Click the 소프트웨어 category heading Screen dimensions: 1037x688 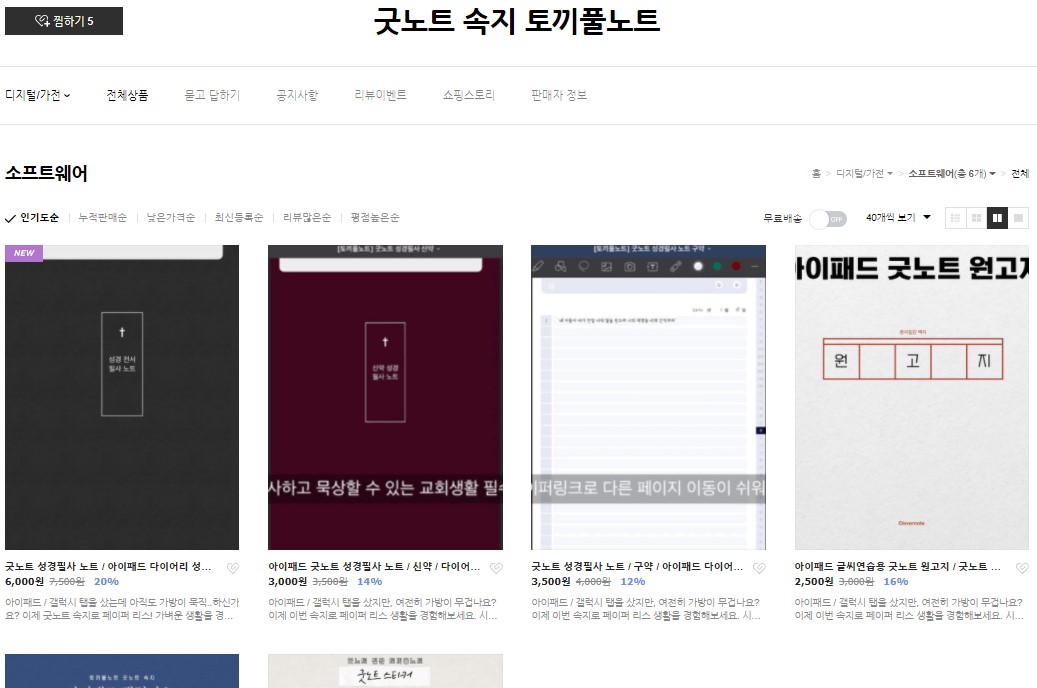point(46,173)
